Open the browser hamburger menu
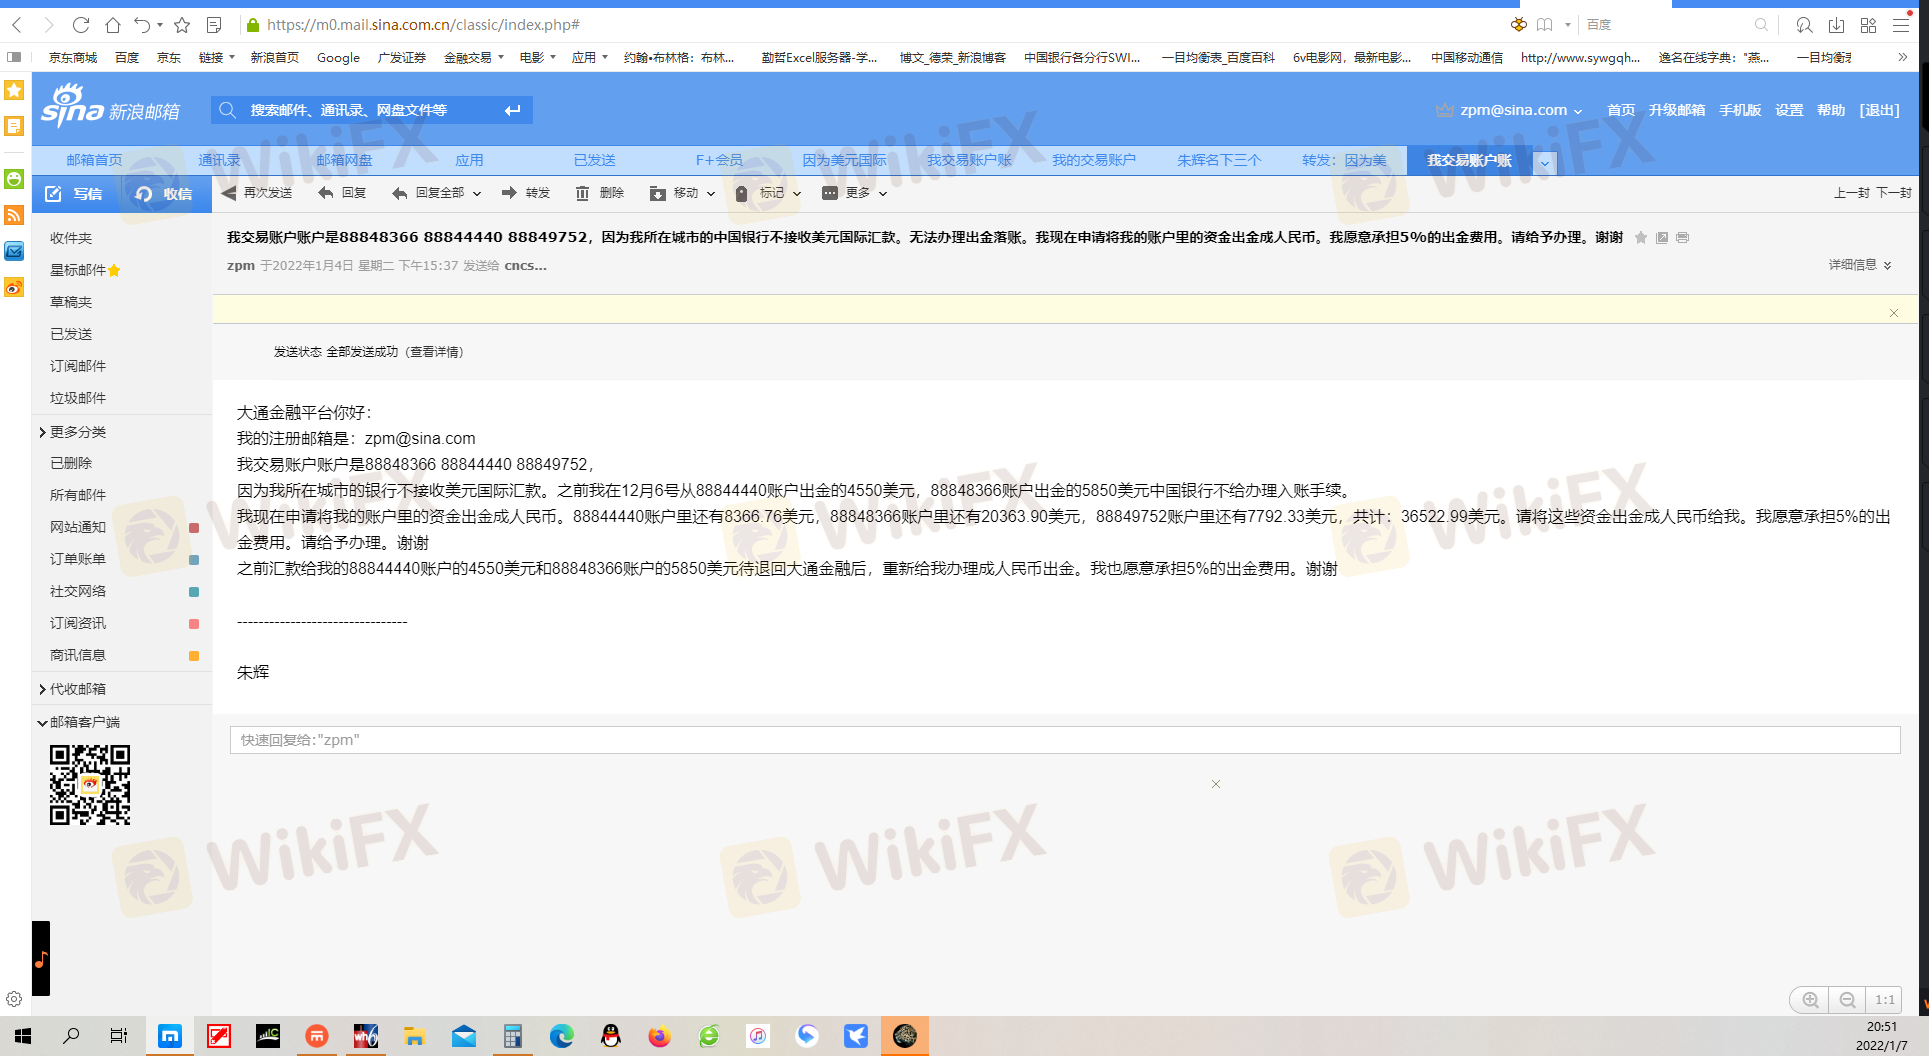 tap(1901, 25)
